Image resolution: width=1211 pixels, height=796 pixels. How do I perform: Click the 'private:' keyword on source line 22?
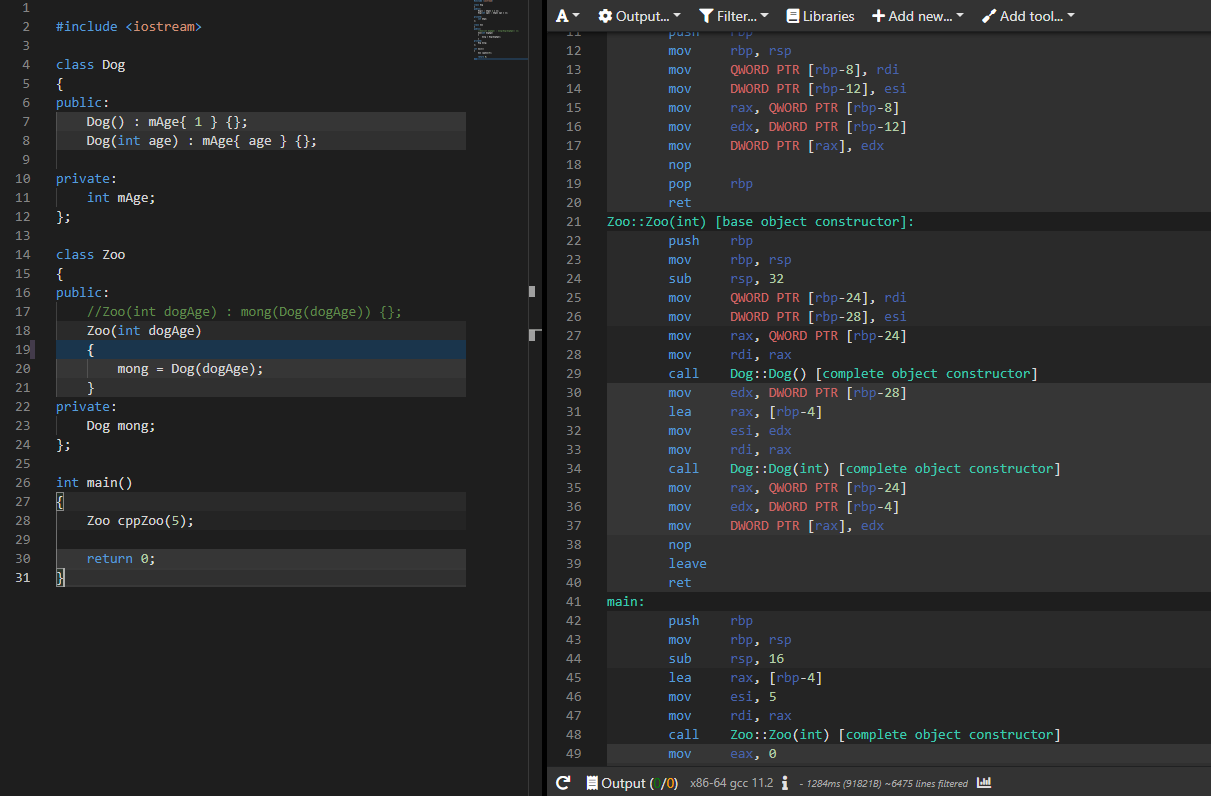[87, 407]
